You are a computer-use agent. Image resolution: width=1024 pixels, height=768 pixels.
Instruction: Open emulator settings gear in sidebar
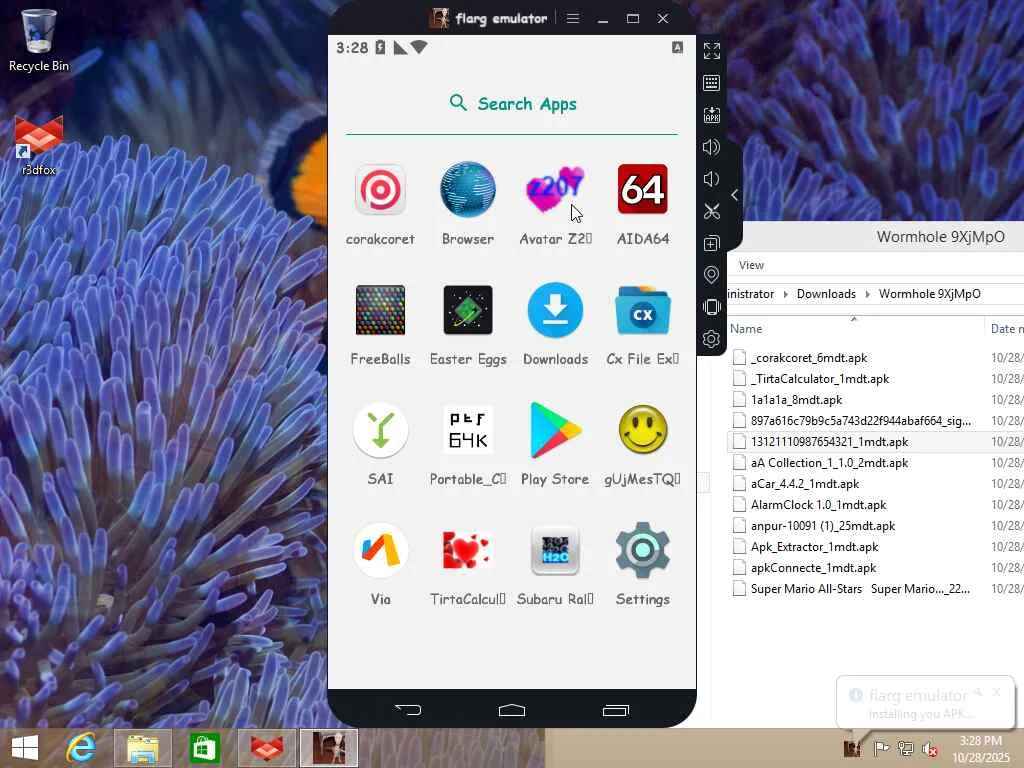click(711, 339)
